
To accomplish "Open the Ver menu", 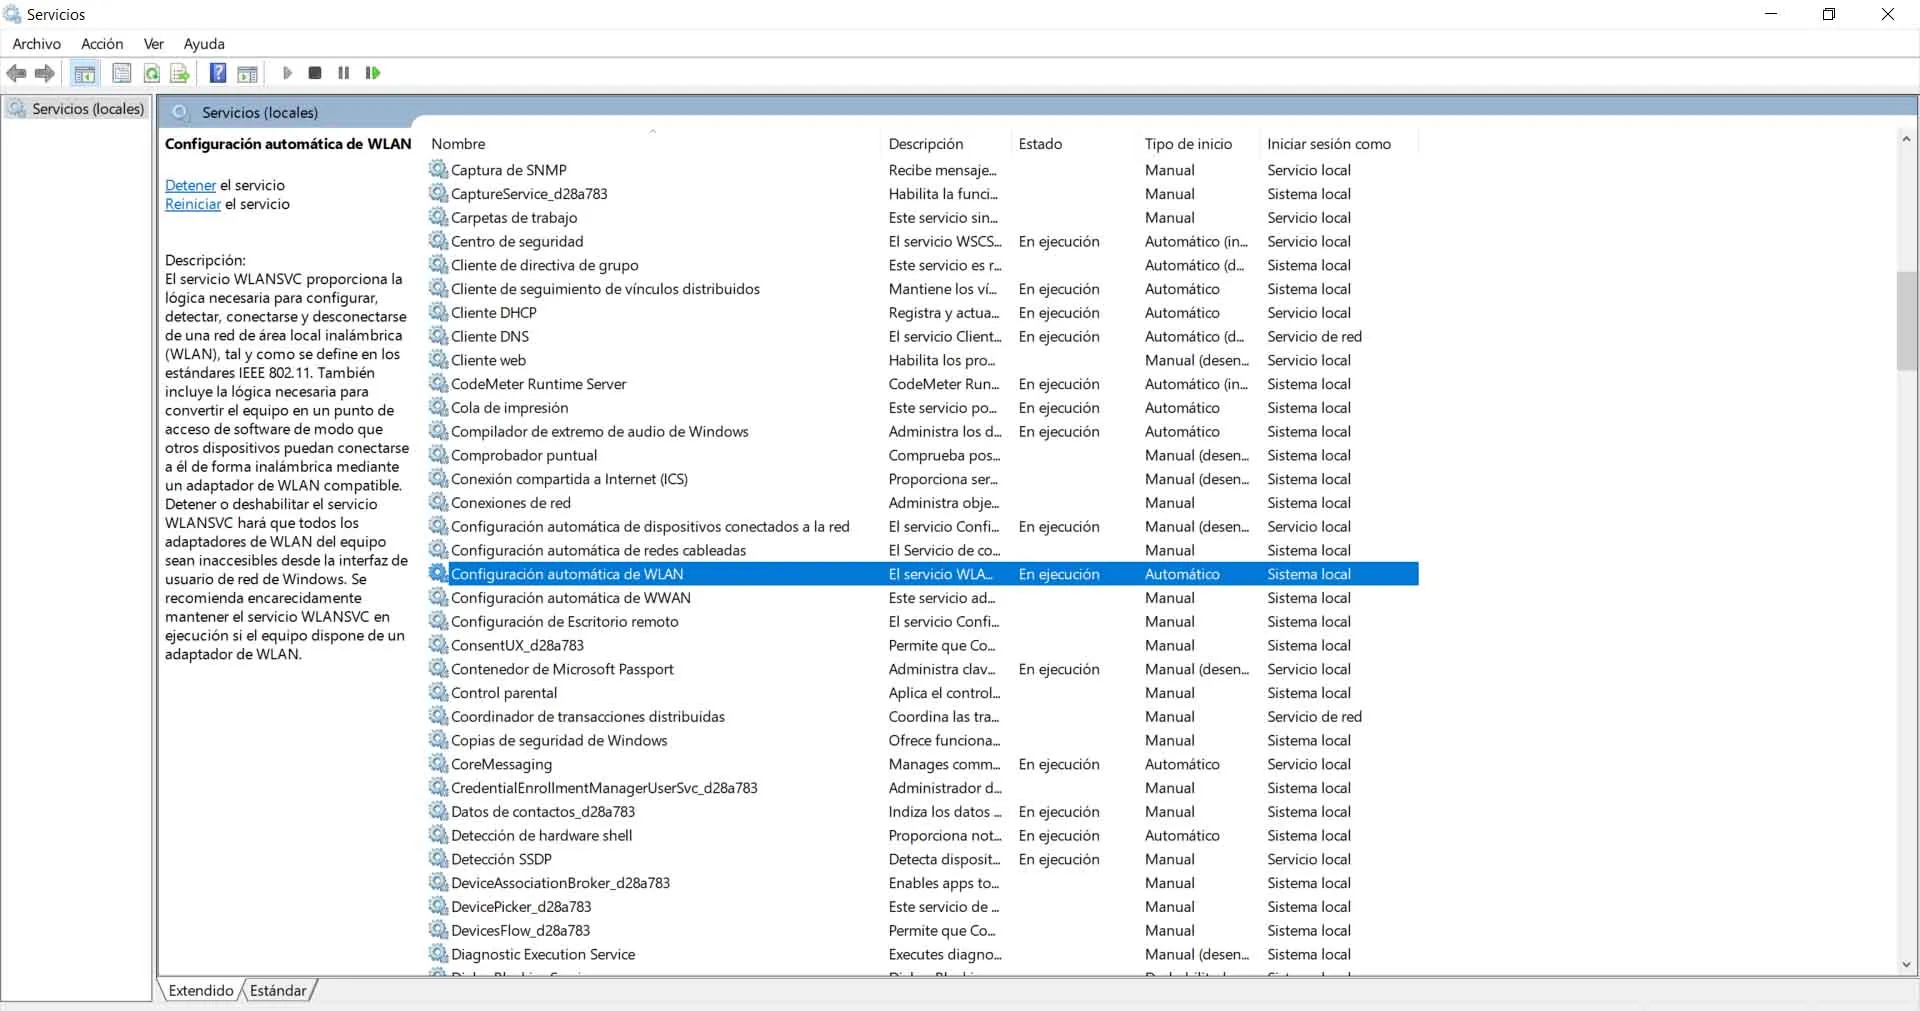I will click(153, 44).
